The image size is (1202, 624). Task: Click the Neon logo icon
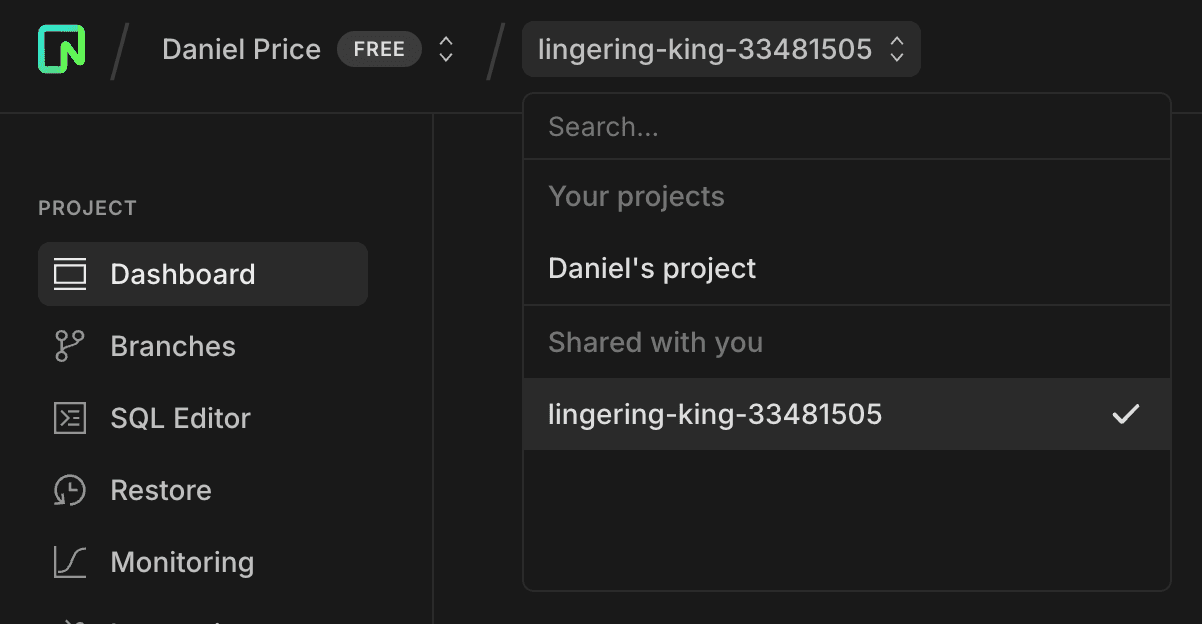[62, 47]
